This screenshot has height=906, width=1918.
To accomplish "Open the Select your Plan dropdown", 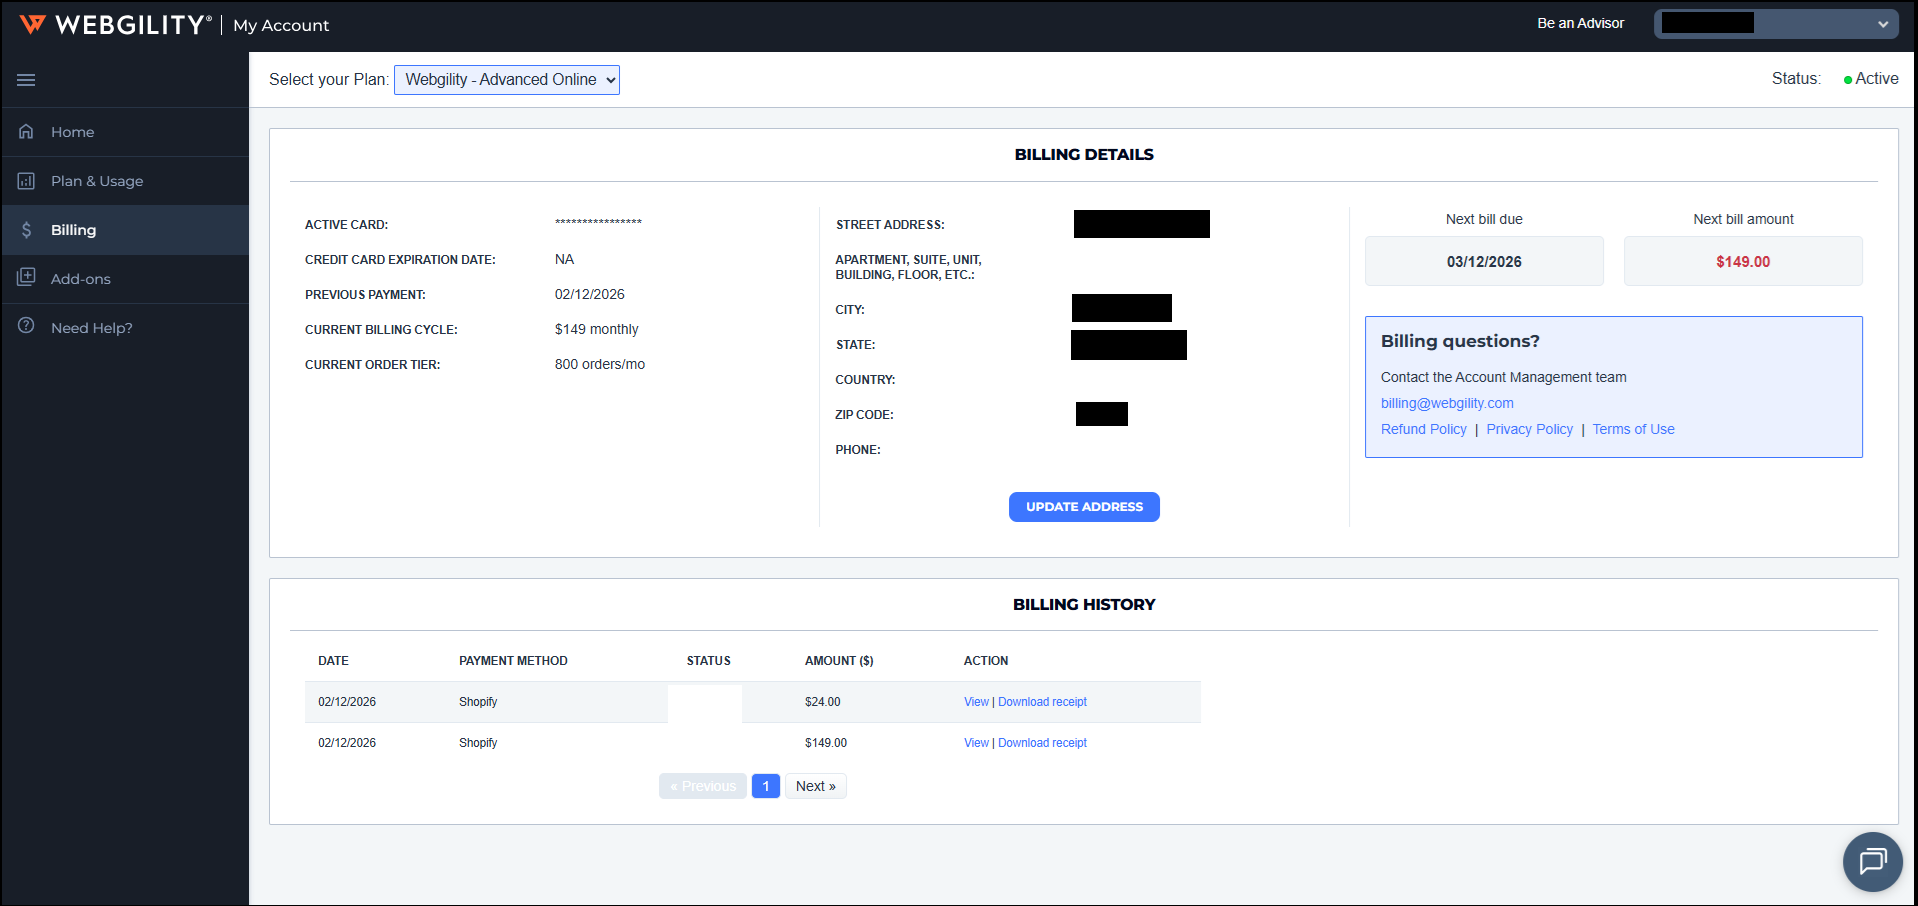I will (507, 80).
